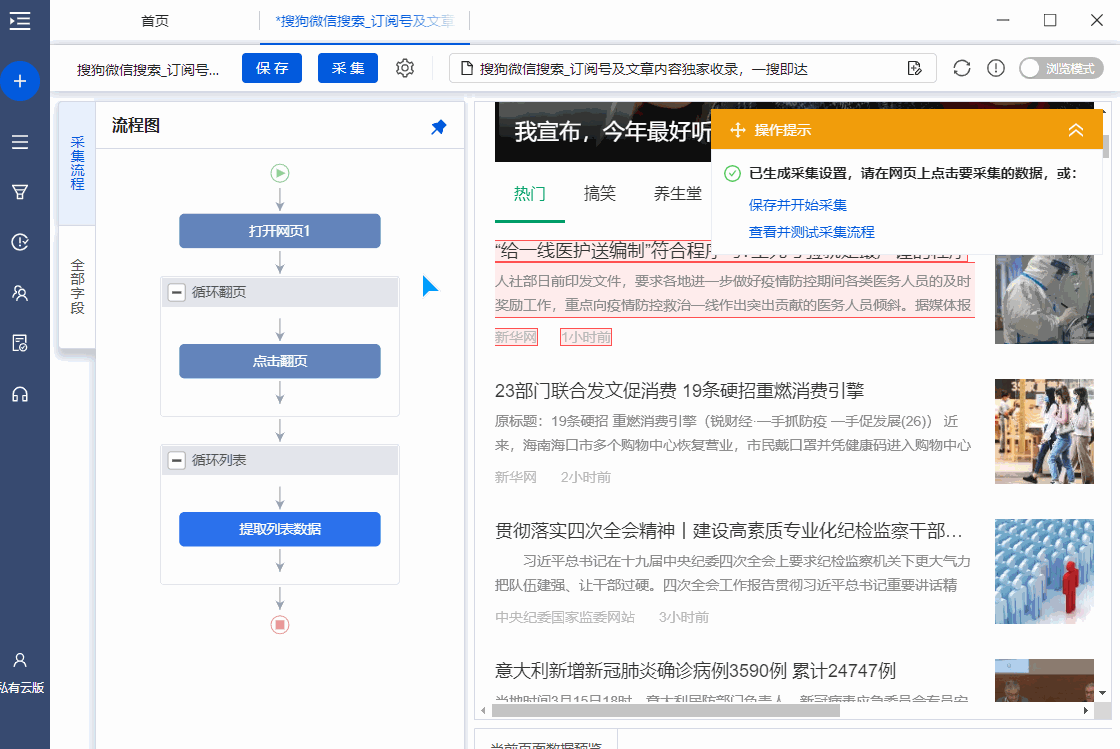1120x749 pixels.
Task: Toggle the 浏览模式 switch
Action: click(x=1061, y=68)
